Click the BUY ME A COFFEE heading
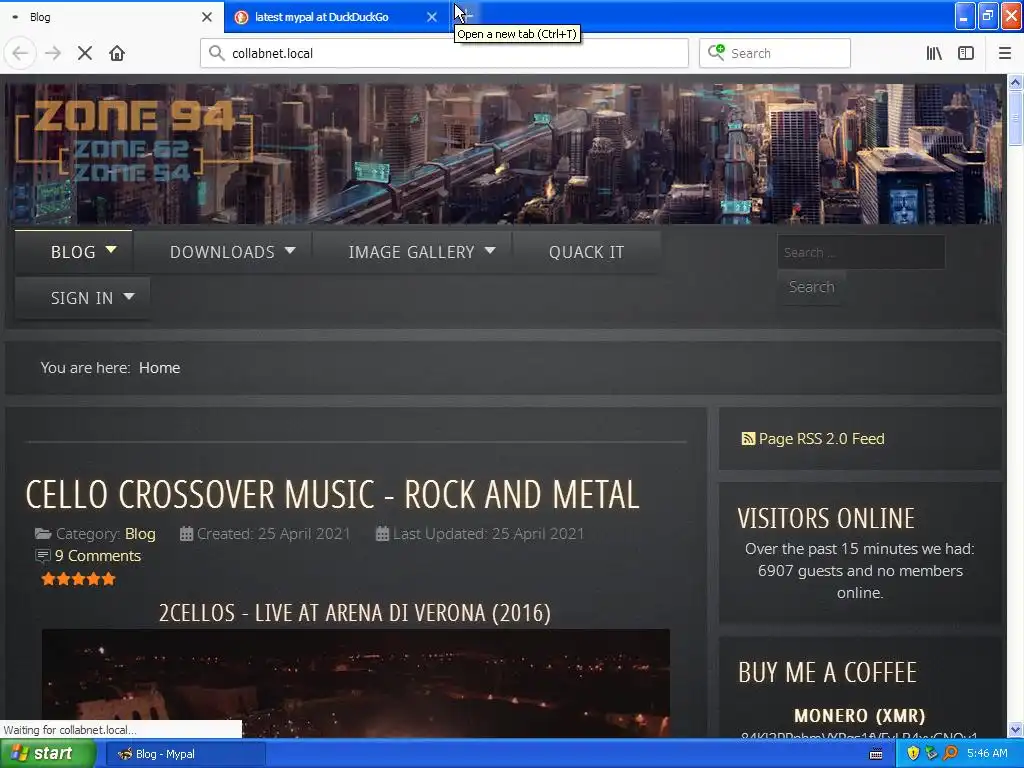Screen dimensions: 1024x768 click(827, 673)
